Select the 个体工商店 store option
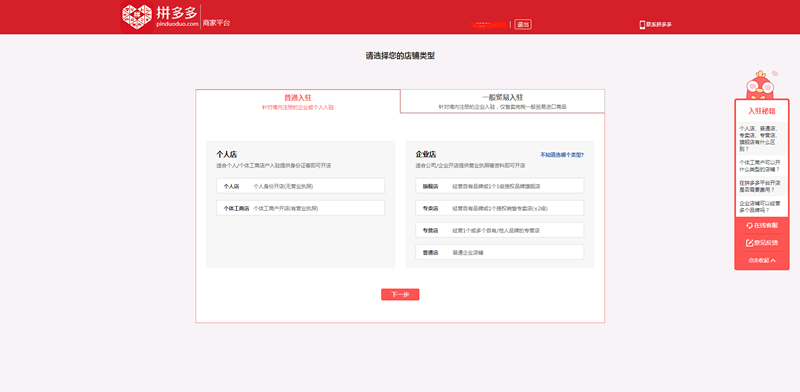The width and height of the screenshot is (800, 392). [x=301, y=208]
